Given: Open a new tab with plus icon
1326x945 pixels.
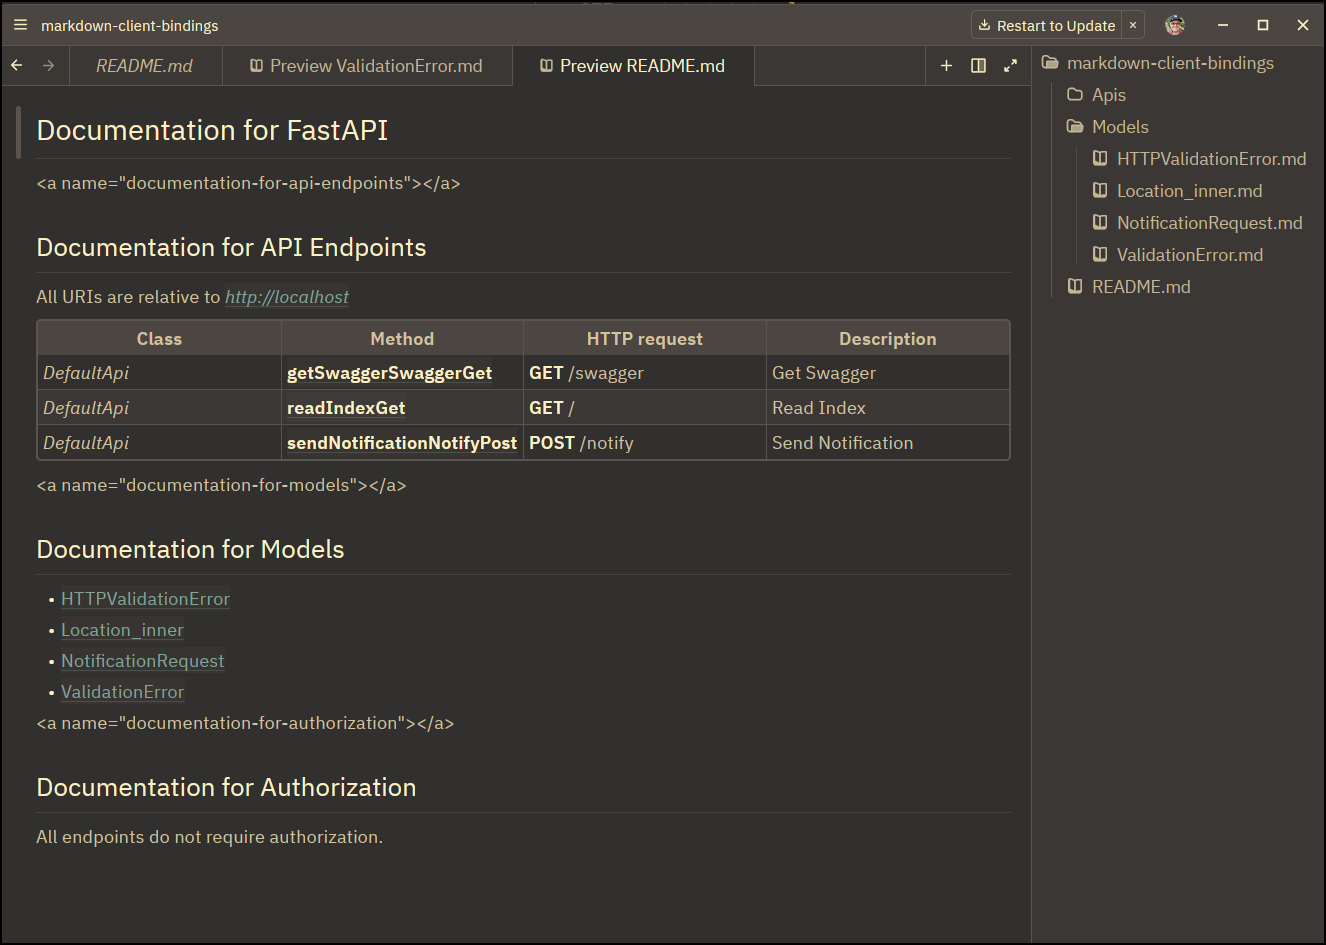Looking at the screenshot, I should [946, 65].
